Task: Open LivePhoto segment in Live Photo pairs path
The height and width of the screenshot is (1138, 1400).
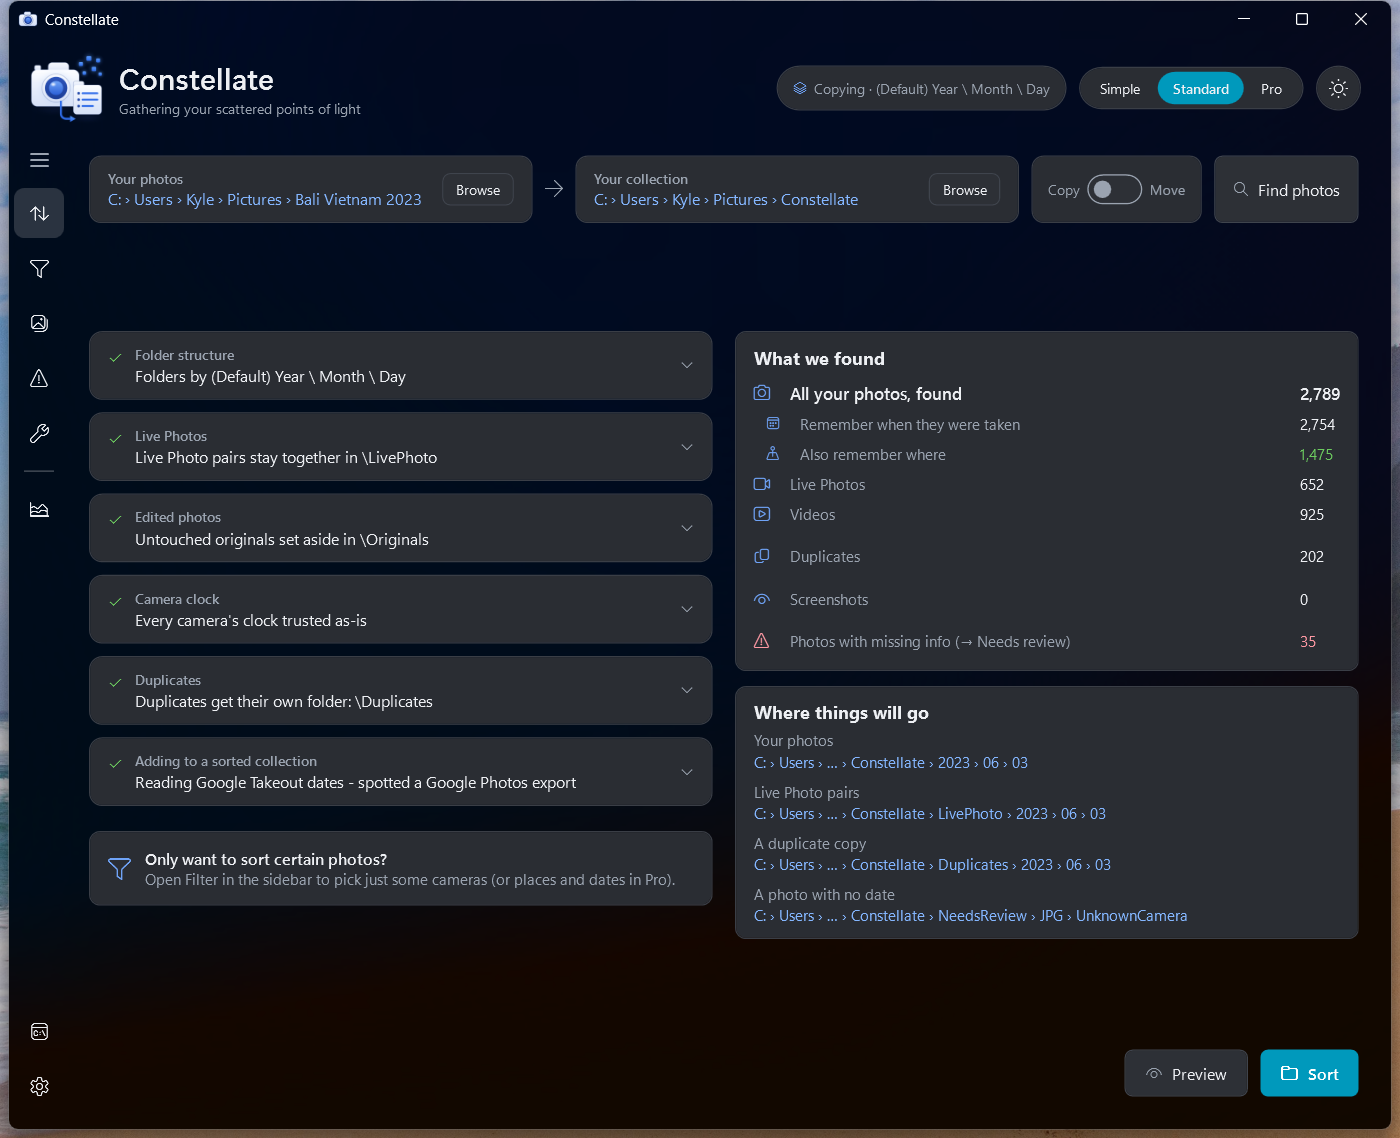Action: pyautogui.click(x=970, y=813)
